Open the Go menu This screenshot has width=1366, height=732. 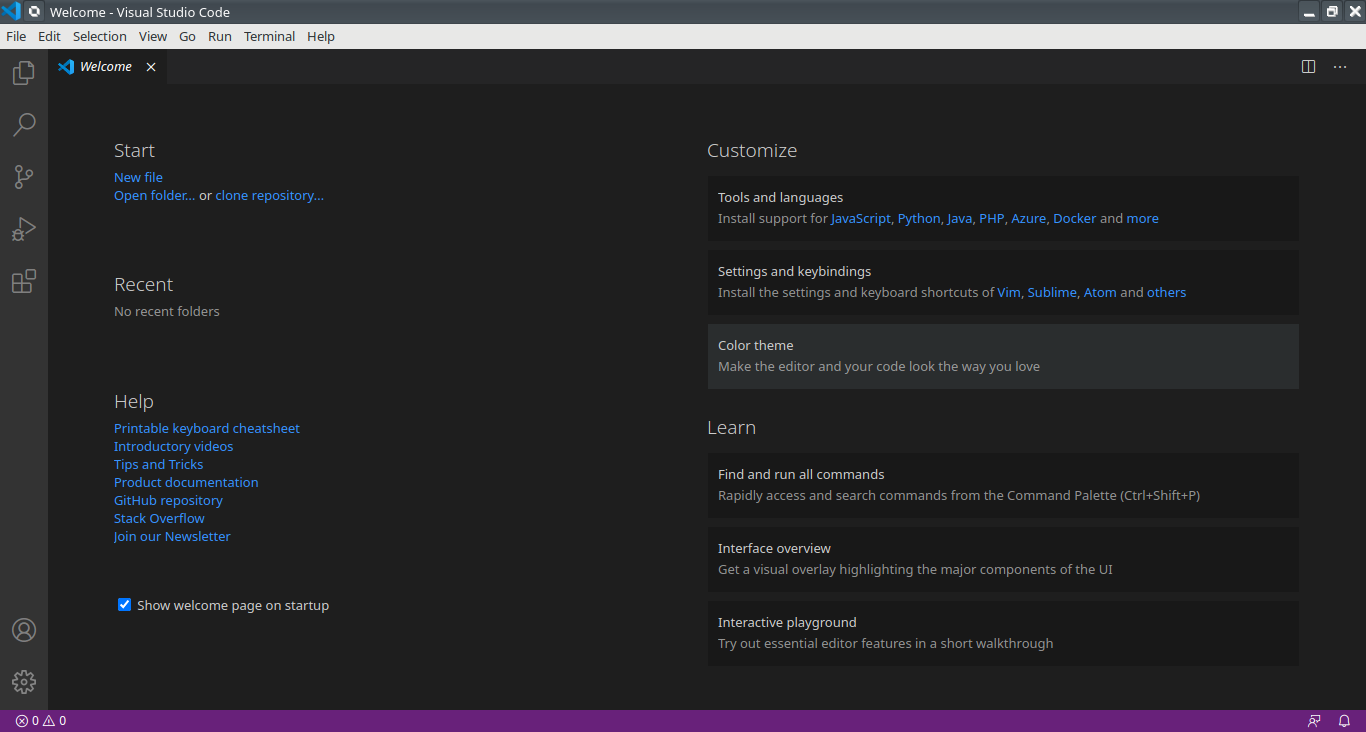coord(188,36)
